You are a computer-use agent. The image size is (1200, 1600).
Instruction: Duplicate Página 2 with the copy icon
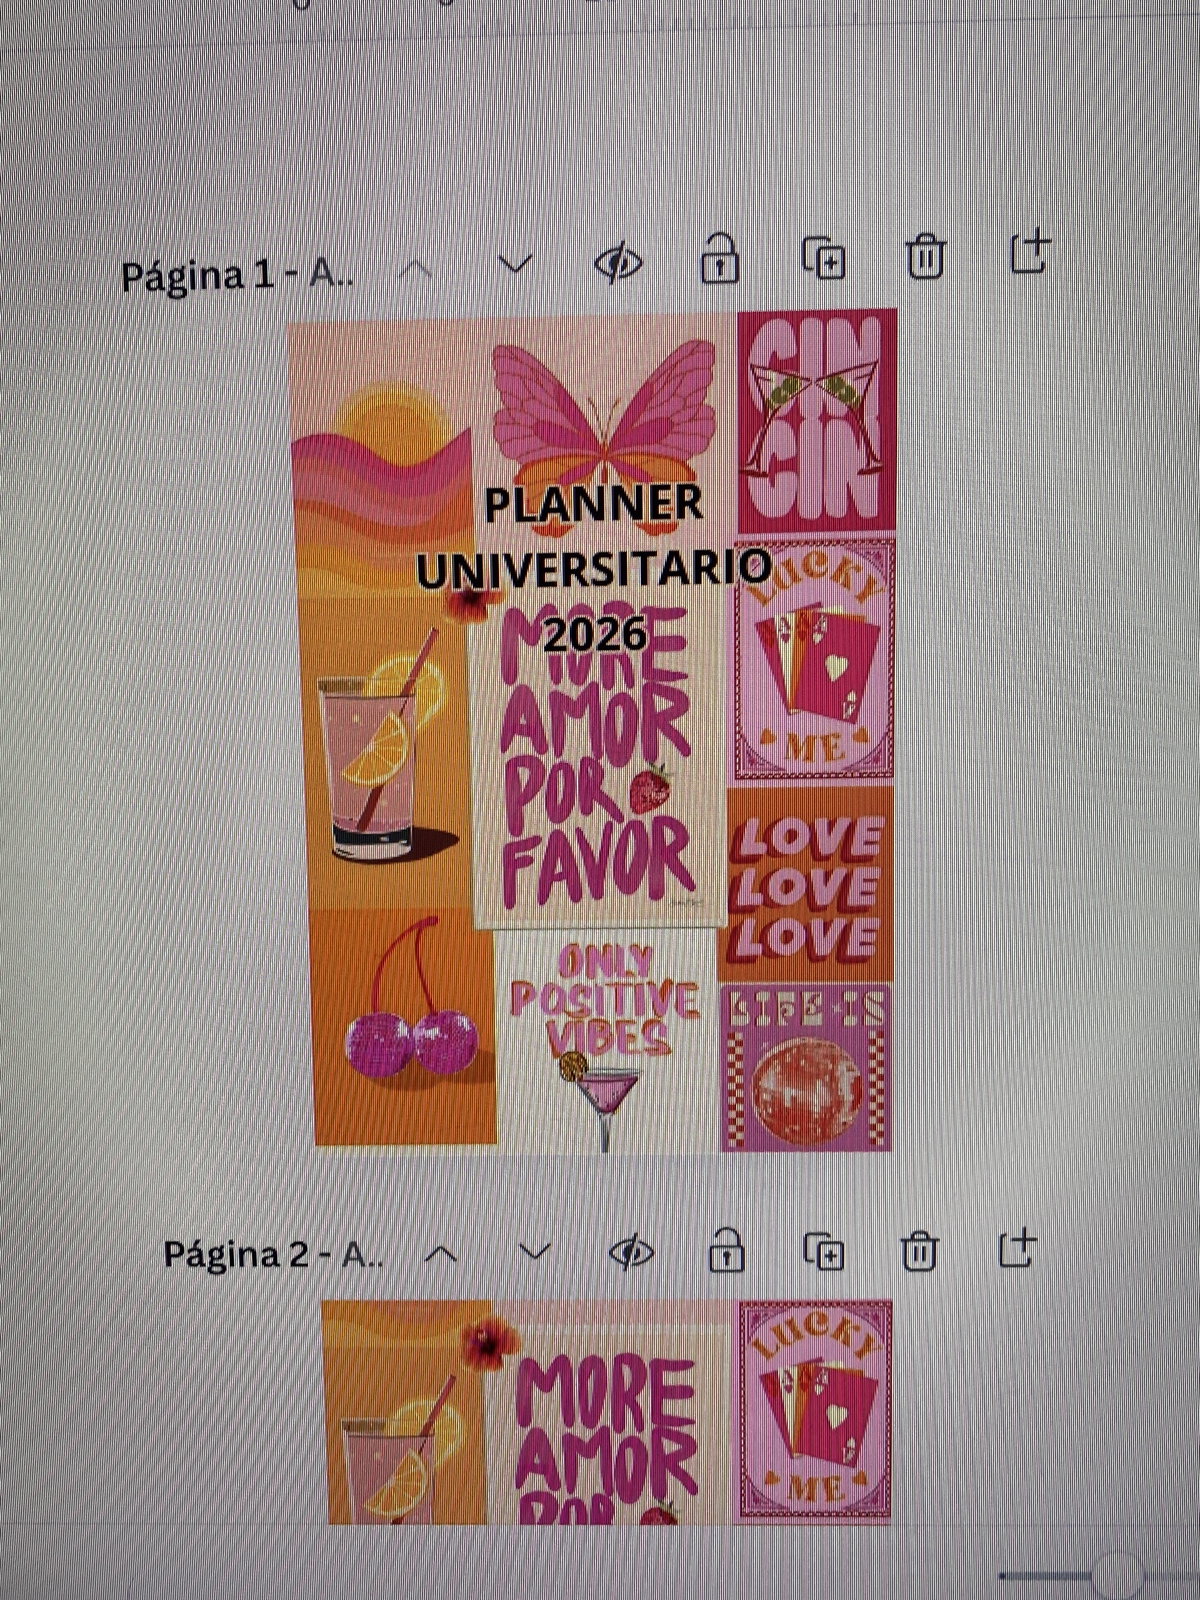[824, 1251]
